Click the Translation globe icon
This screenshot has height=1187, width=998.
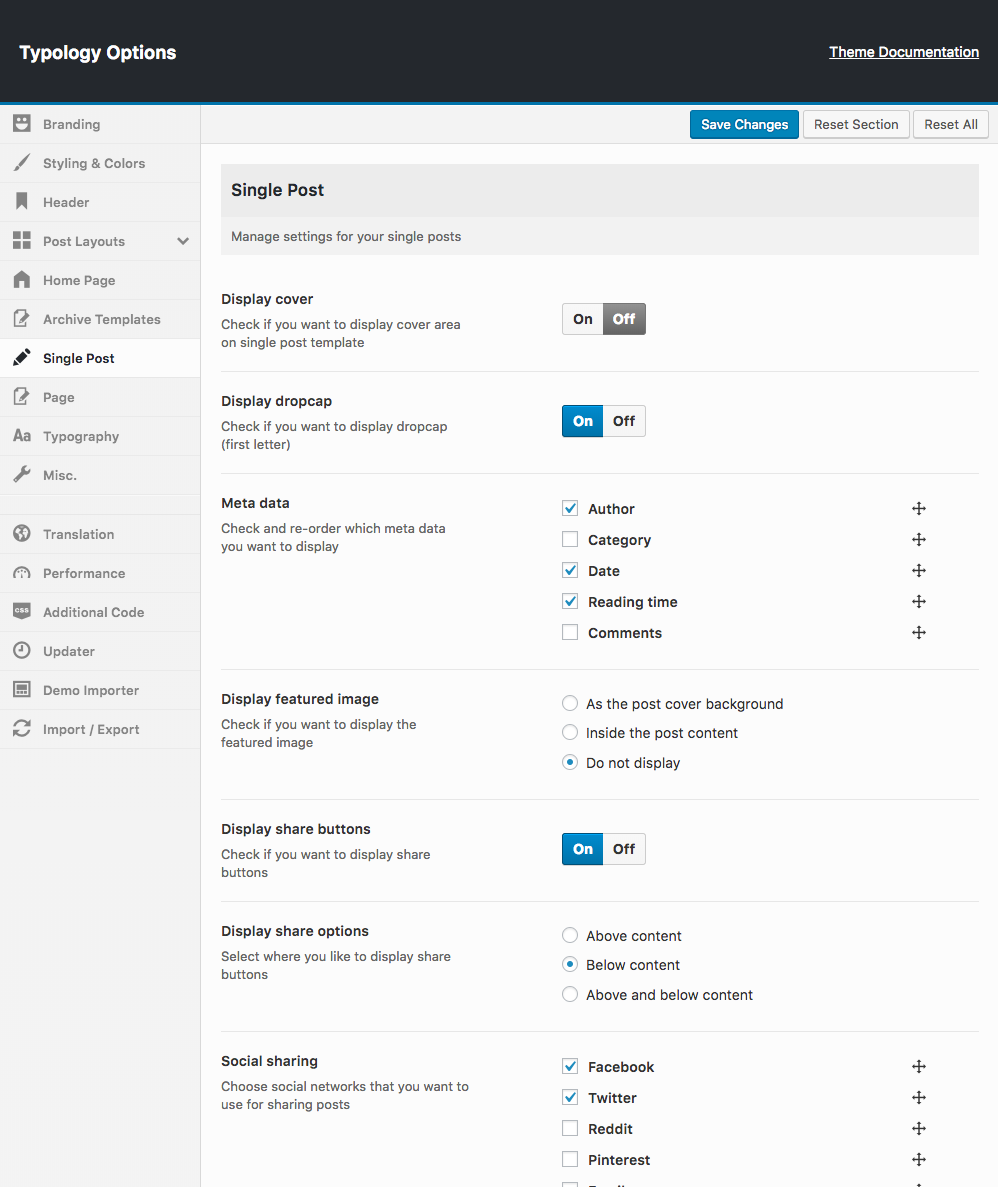tap(21, 534)
